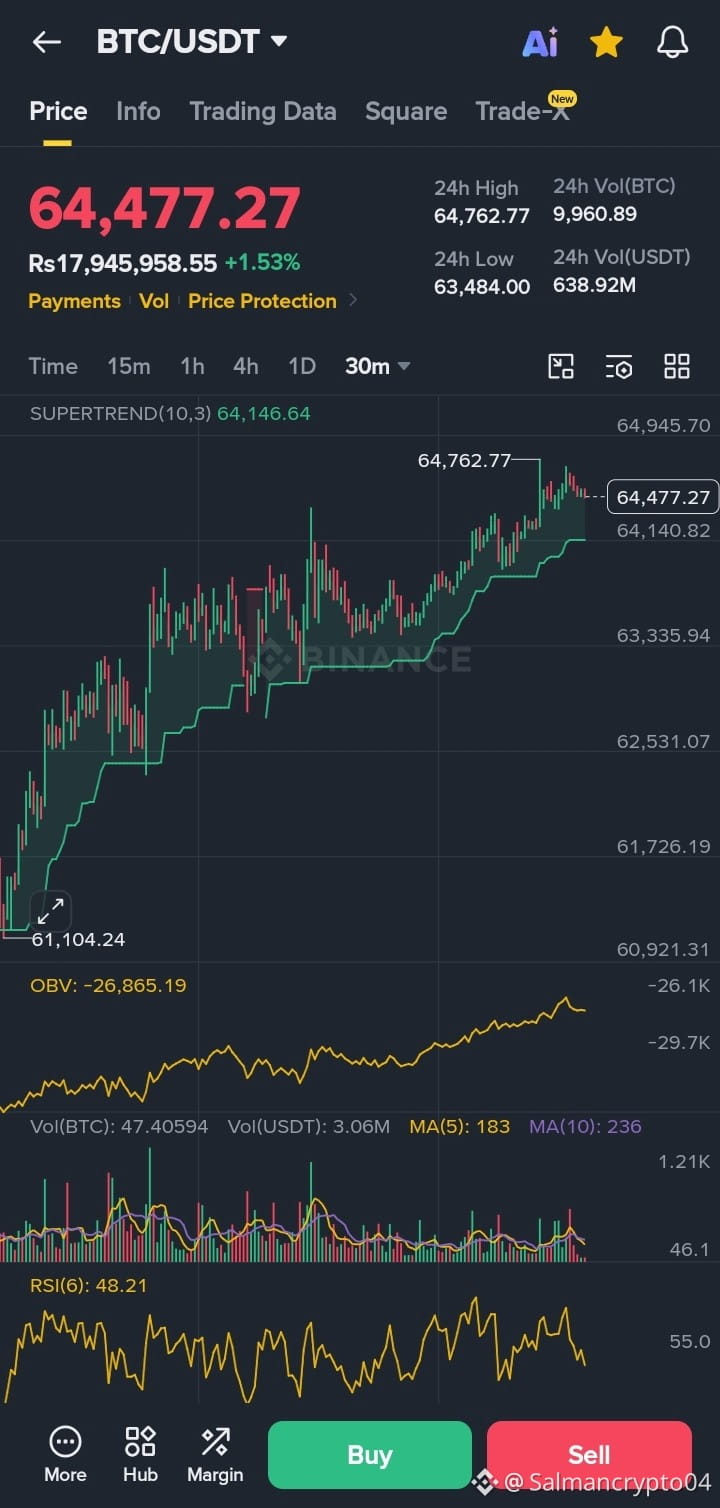Select the 15m interval
This screenshot has height=1508, width=720.
click(129, 366)
